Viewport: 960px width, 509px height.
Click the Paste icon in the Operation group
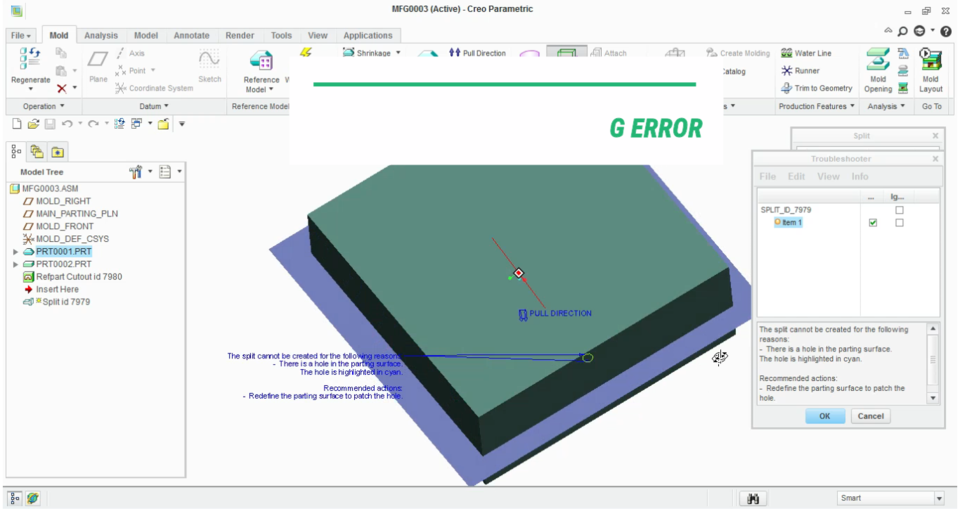(61, 71)
